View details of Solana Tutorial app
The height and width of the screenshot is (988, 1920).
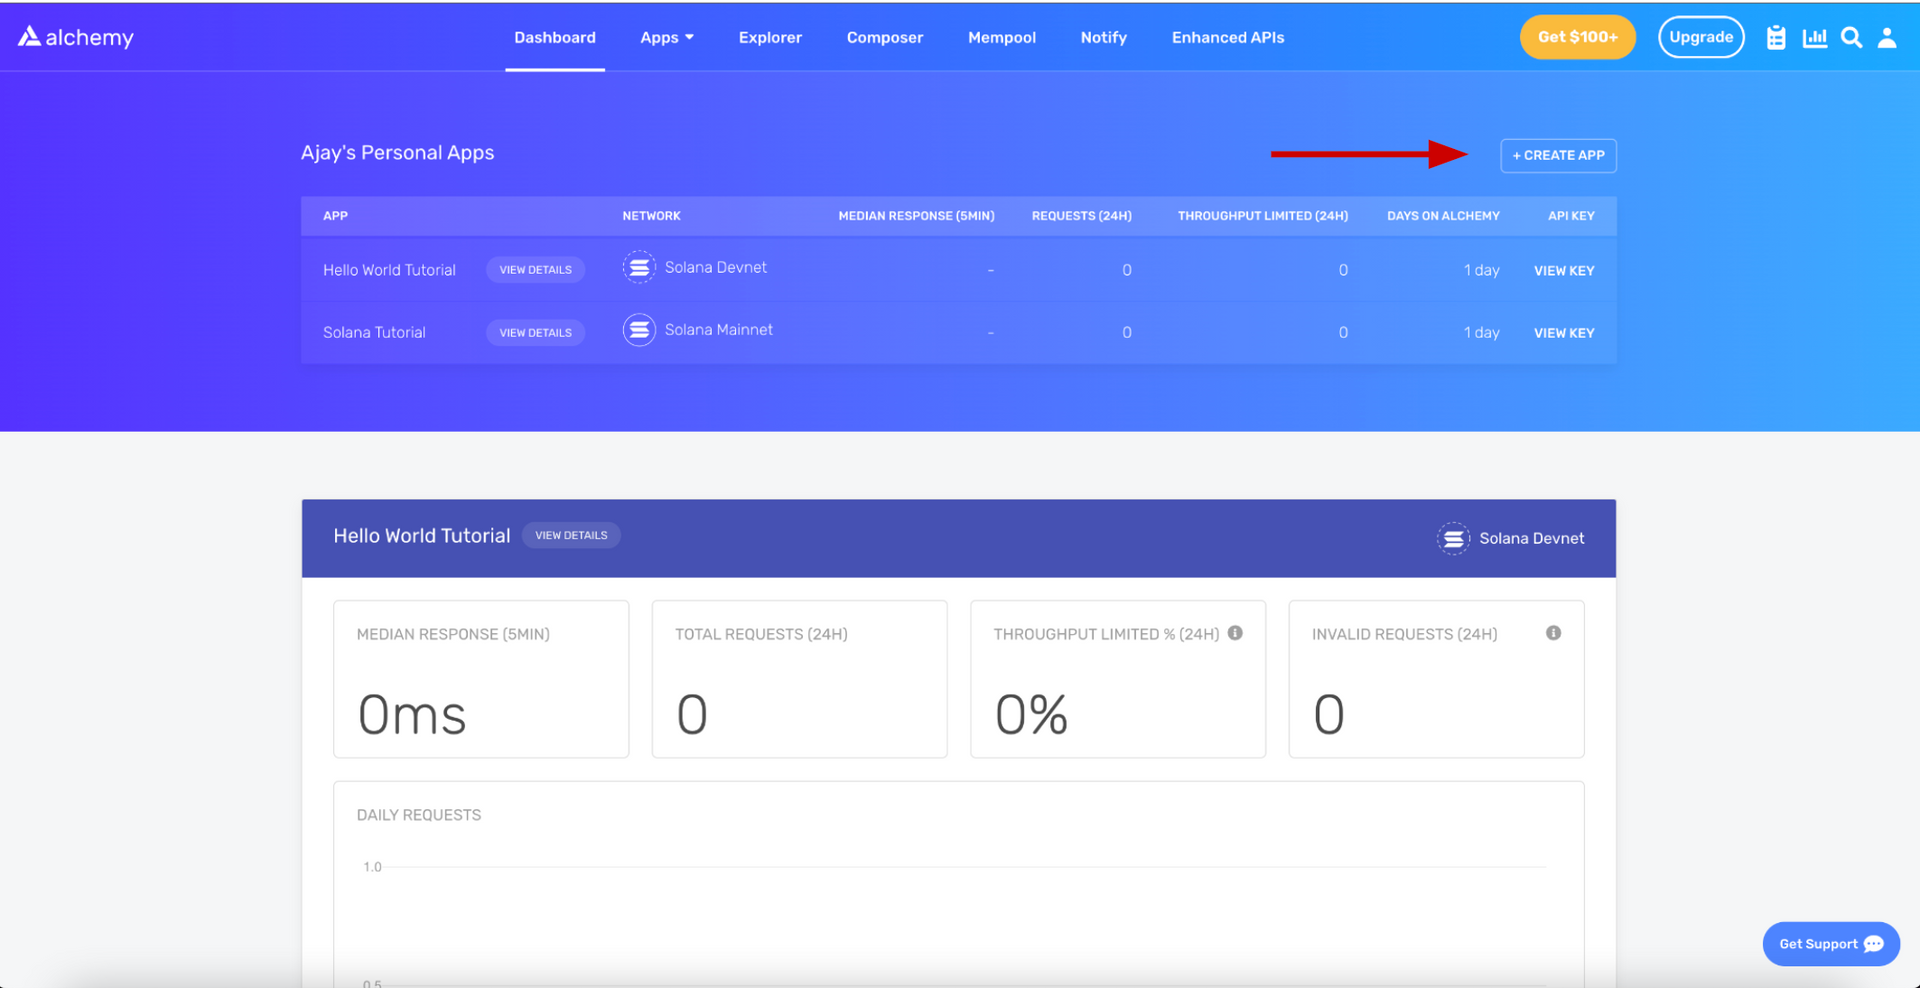click(536, 332)
